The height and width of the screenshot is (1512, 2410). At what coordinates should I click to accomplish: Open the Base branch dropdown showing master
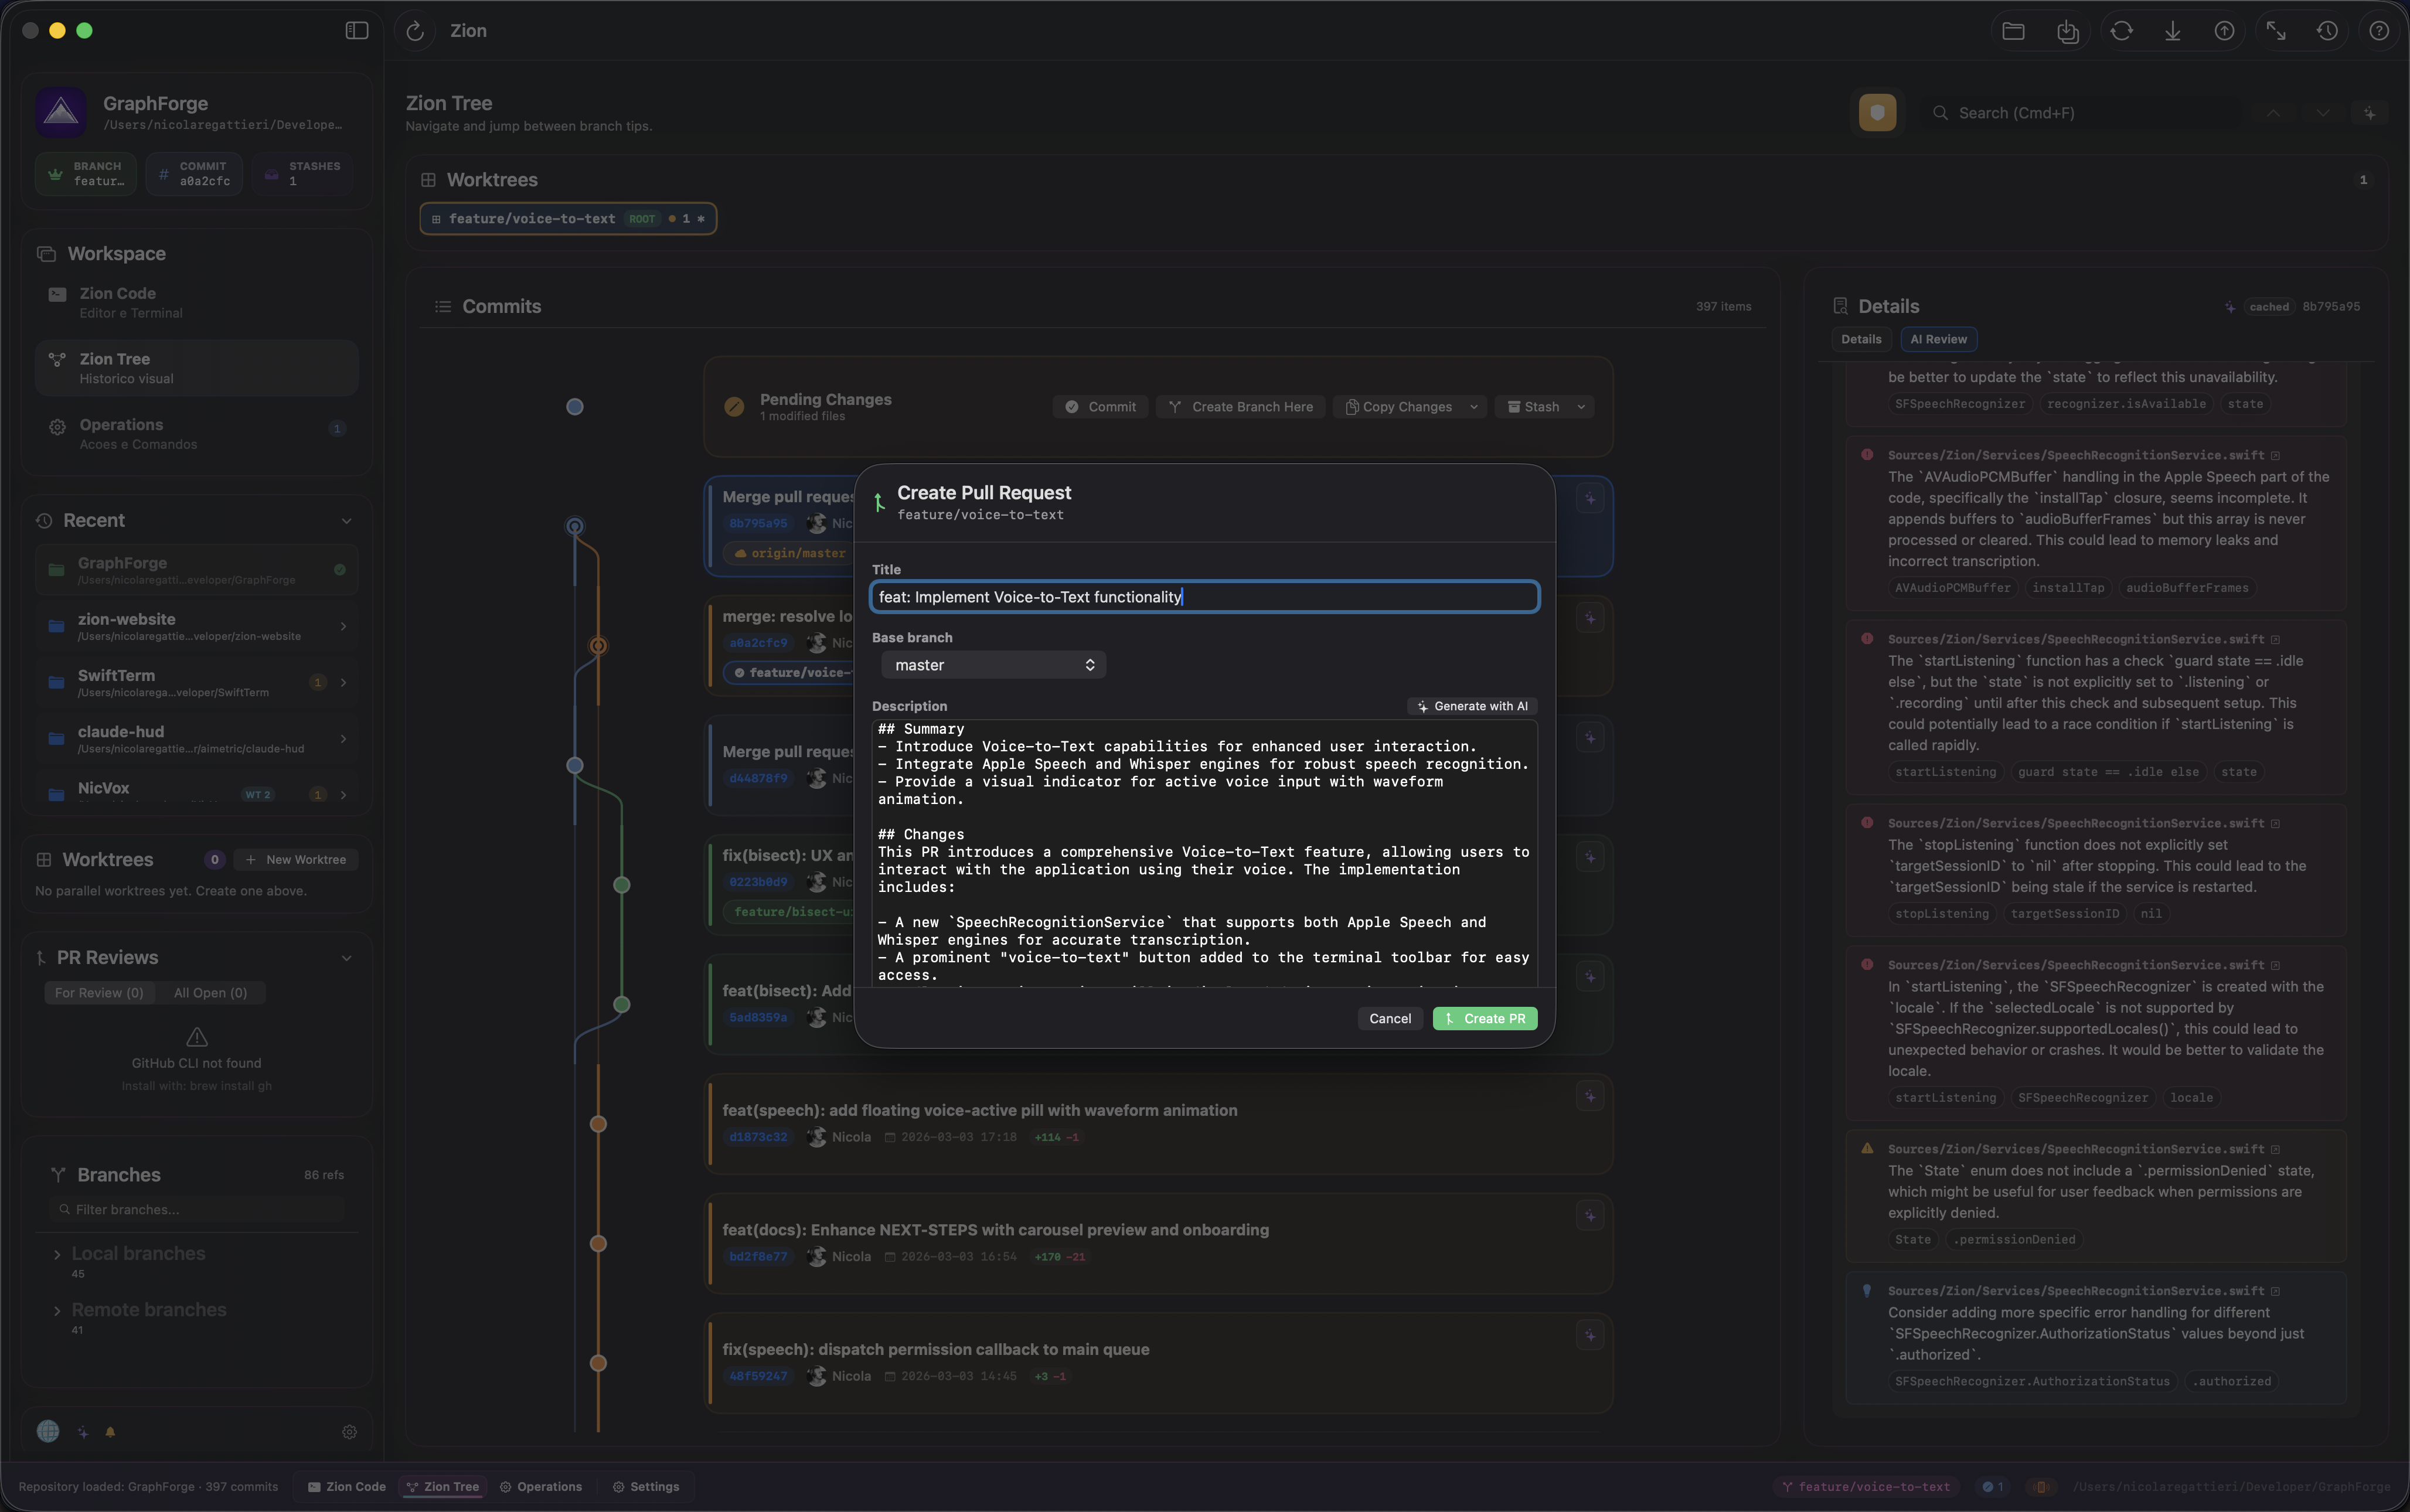[993, 664]
